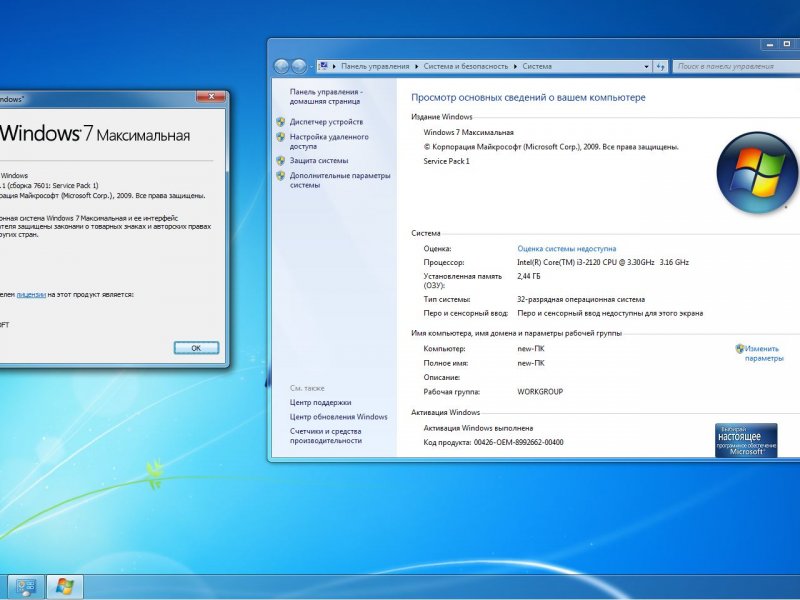The height and width of the screenshot is (600, 800).
Task: Click the address bar computer icon
Action: pyautogui.click(x=323, y=66)
